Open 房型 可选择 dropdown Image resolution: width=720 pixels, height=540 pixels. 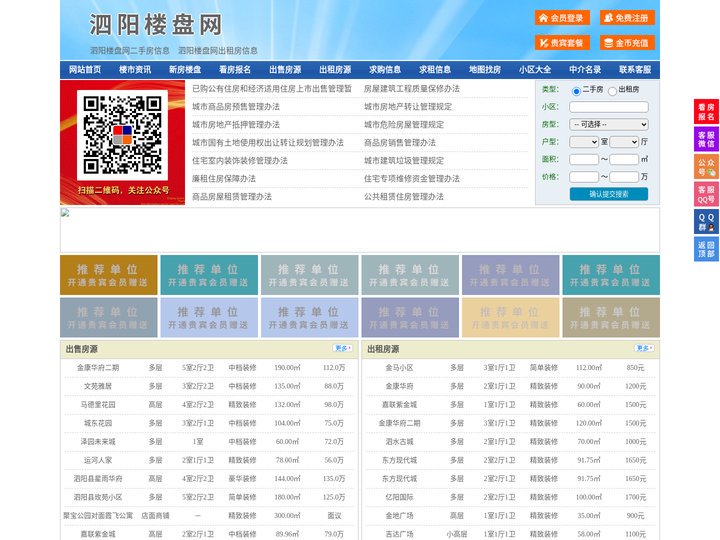[609, 124]
